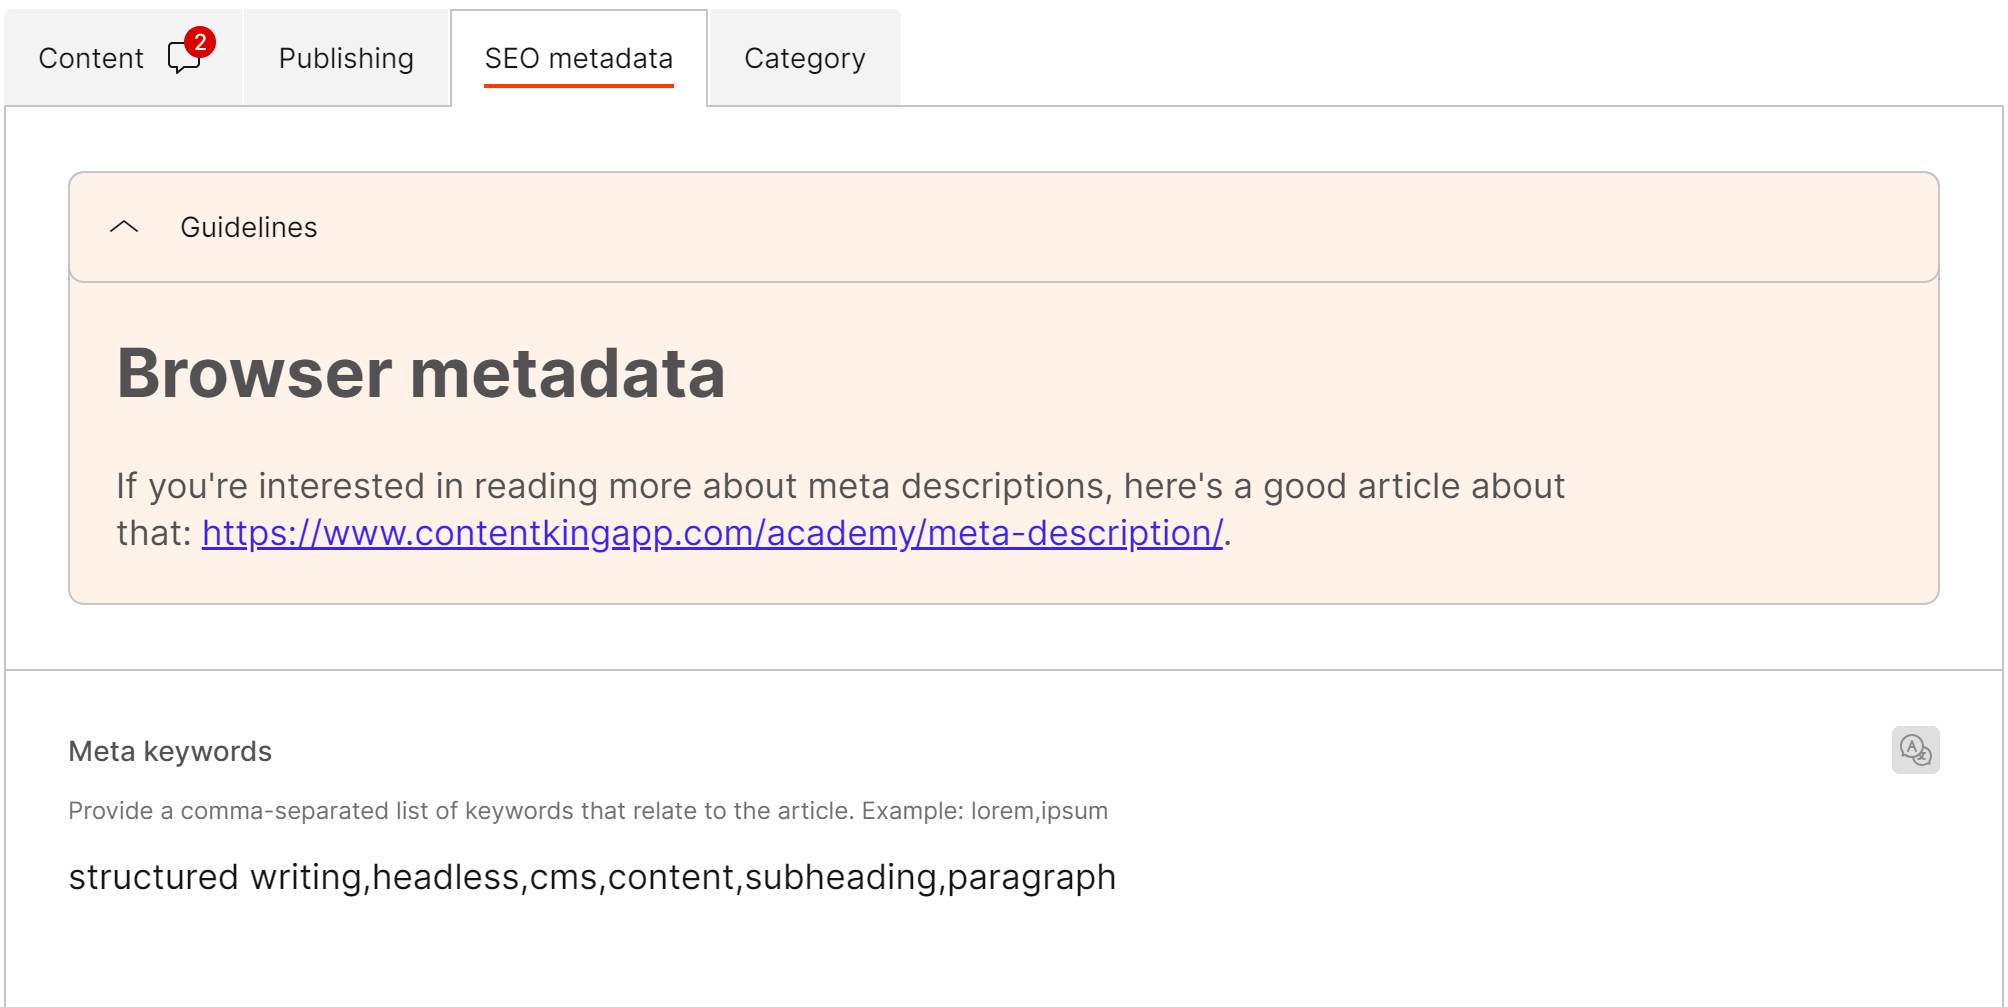Click the 'structured writing' keyword text

click(x=214, y=877)
